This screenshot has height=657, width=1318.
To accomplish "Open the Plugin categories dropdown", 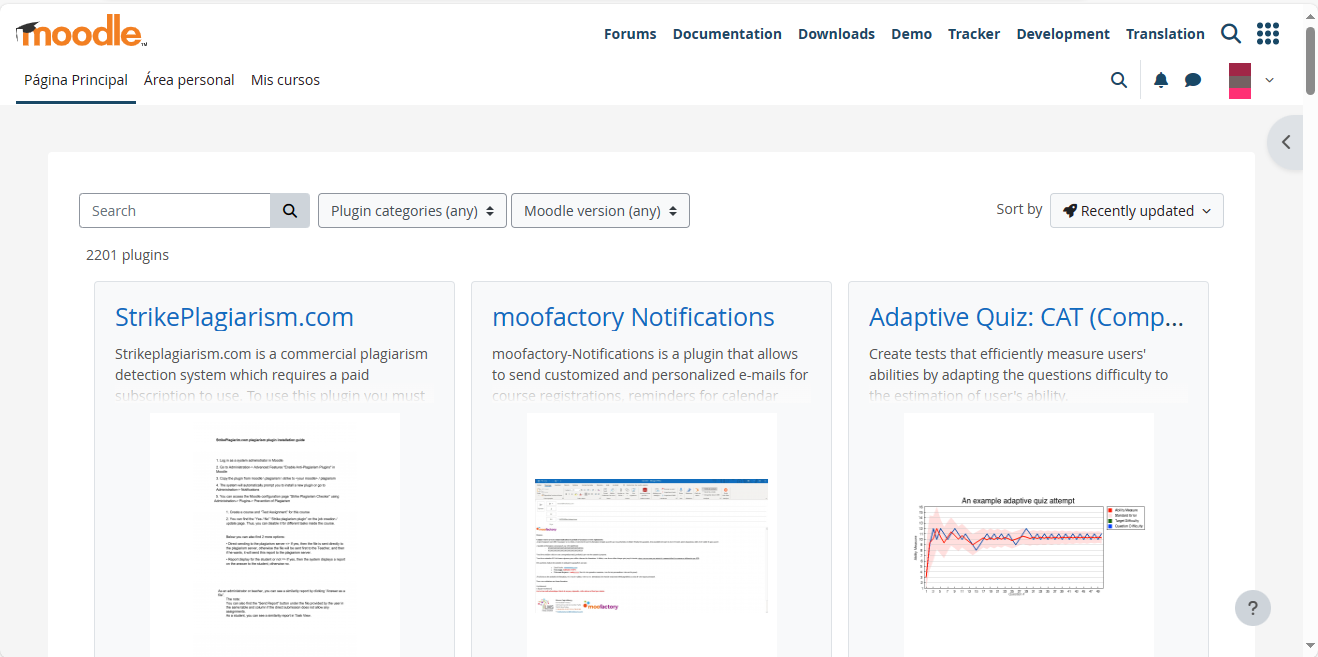I will tap(412, 211).
